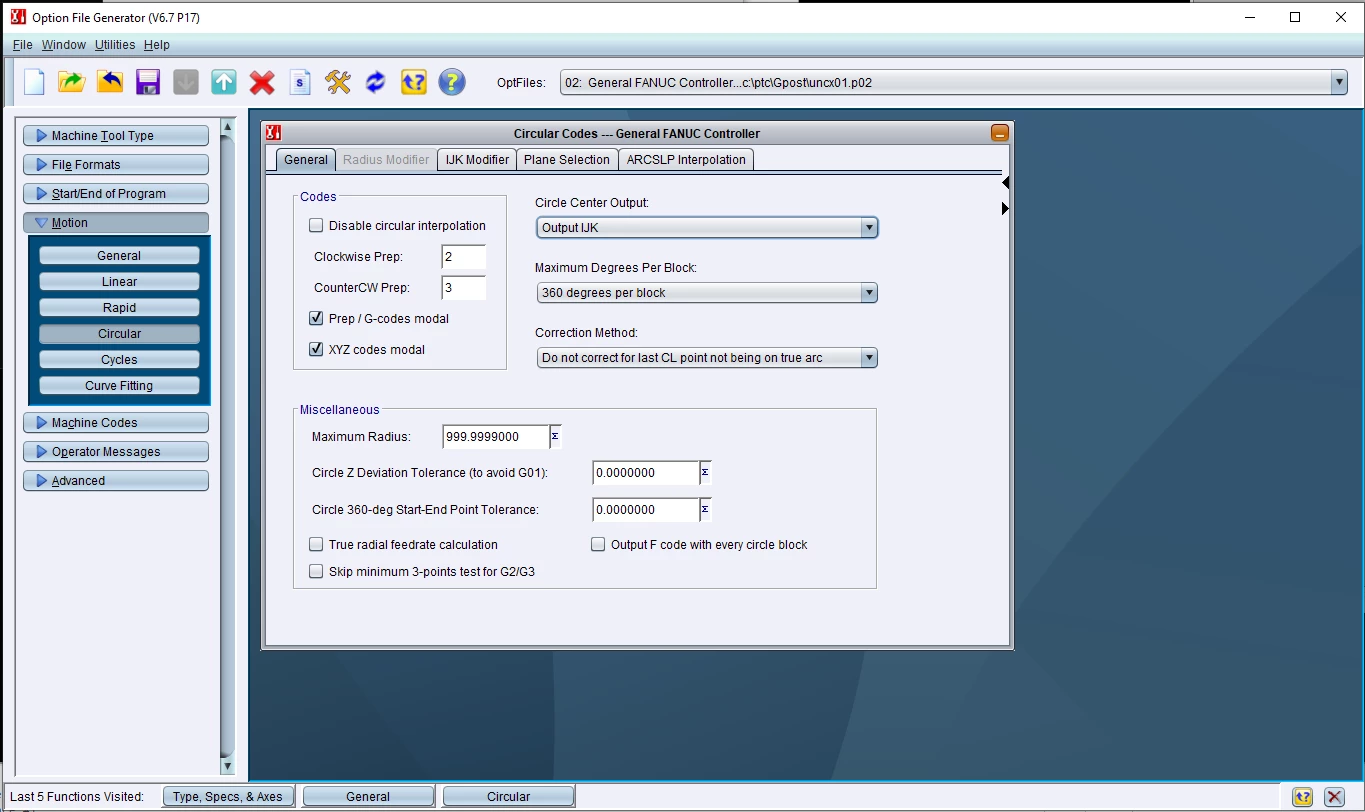Click the blue circular refresh arrows icon
The width and height of the screenshot is (1365, 812).
click(x=376, y=82)
